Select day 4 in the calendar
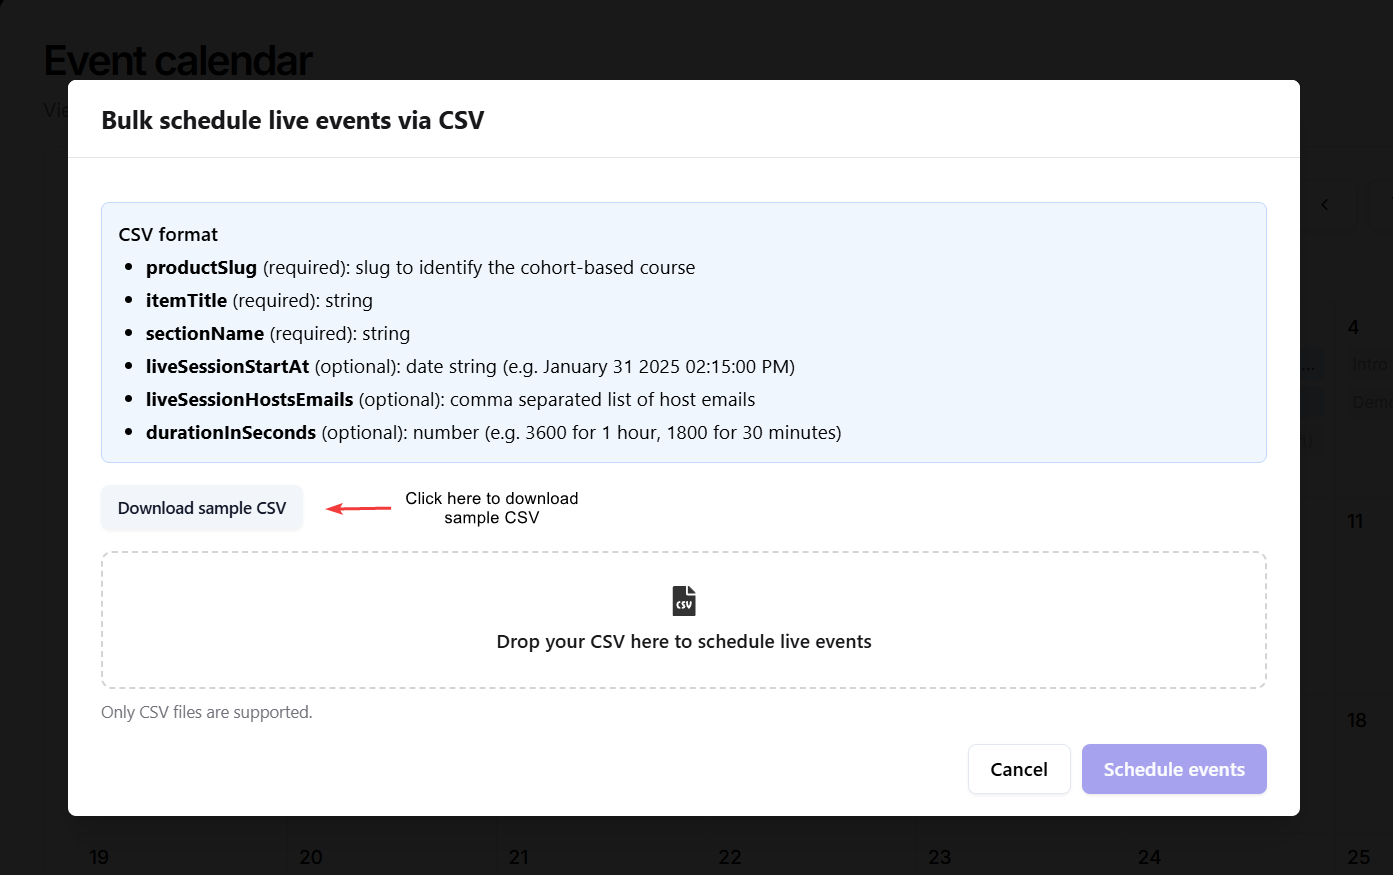The height and width of the screenshot is (875, 1393). 1353,327
